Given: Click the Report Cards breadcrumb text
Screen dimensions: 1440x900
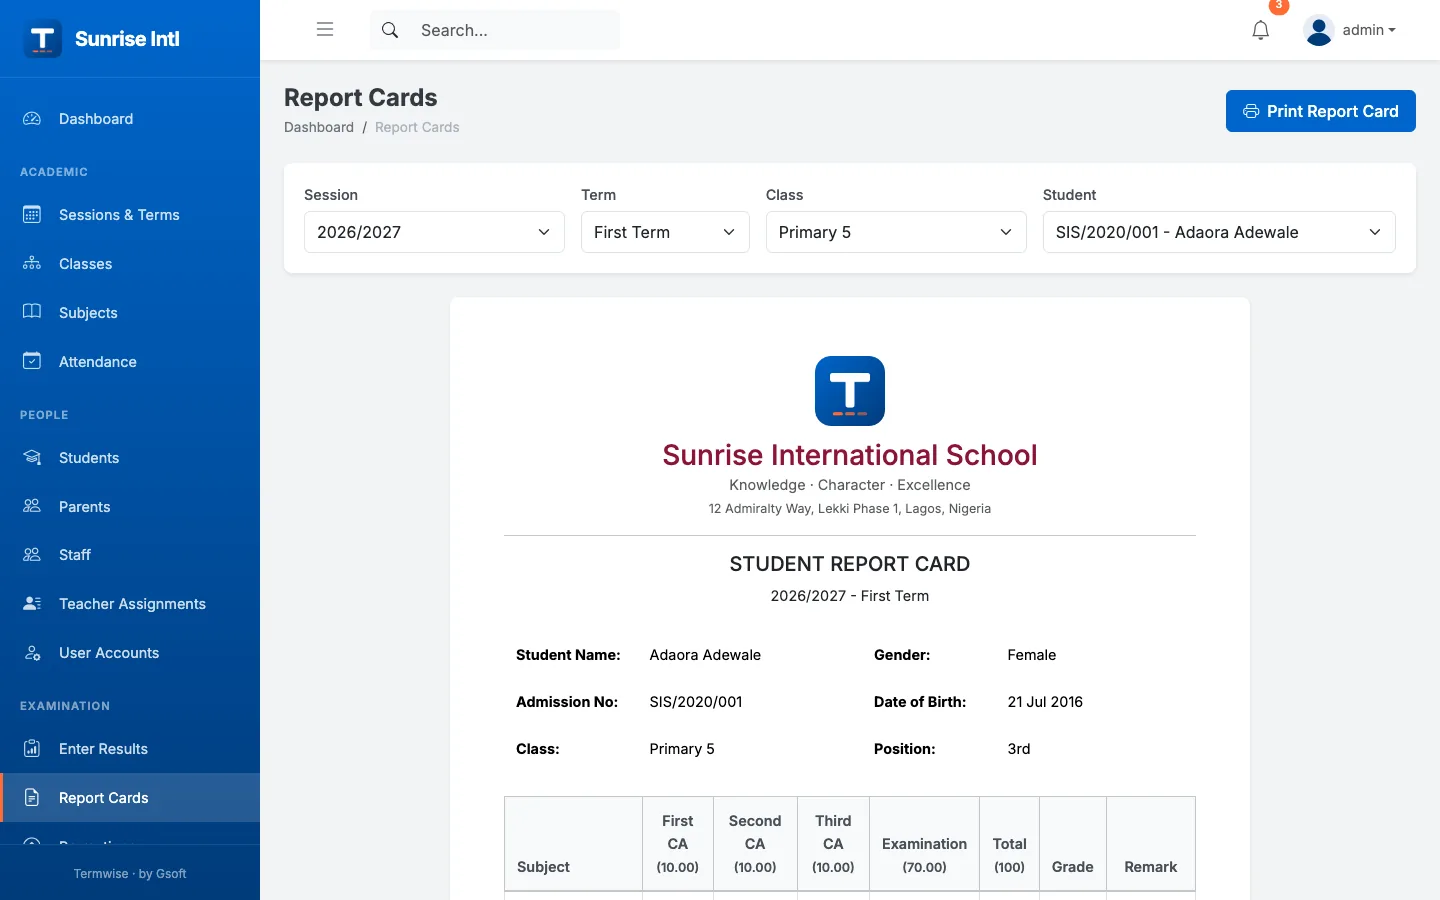Looking at the screenshot, I should coord(417,127).
